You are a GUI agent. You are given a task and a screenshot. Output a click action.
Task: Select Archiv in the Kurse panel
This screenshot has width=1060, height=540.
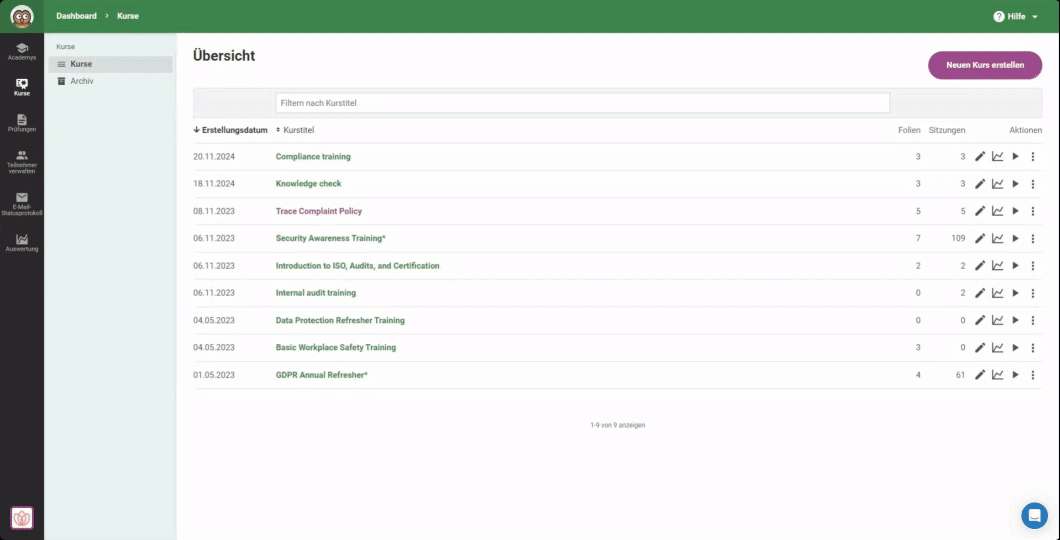(x=81, y=81)
